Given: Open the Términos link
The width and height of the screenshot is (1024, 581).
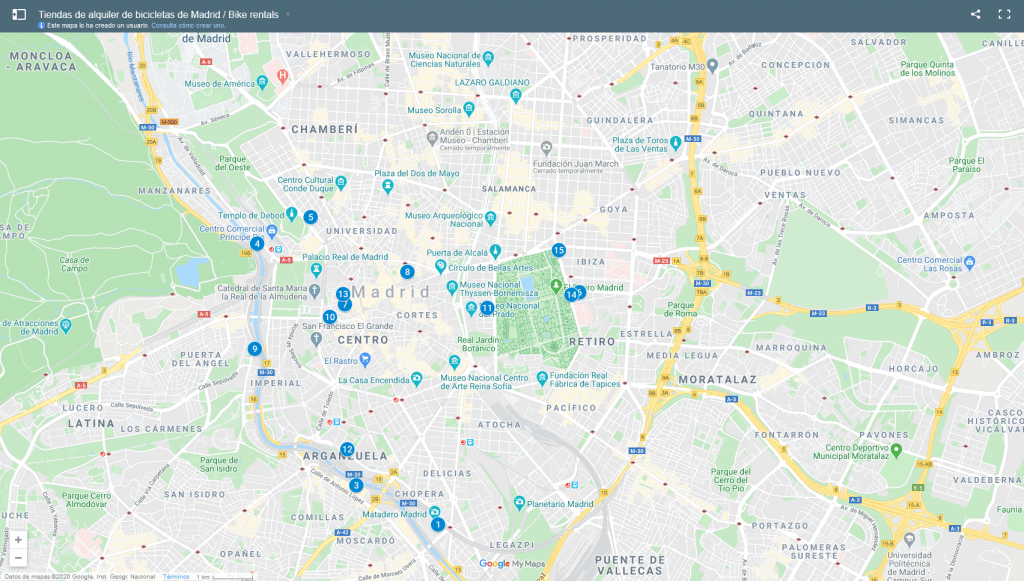Looking at the screenshot, I should pyautogui.click(x=176, y=576).
